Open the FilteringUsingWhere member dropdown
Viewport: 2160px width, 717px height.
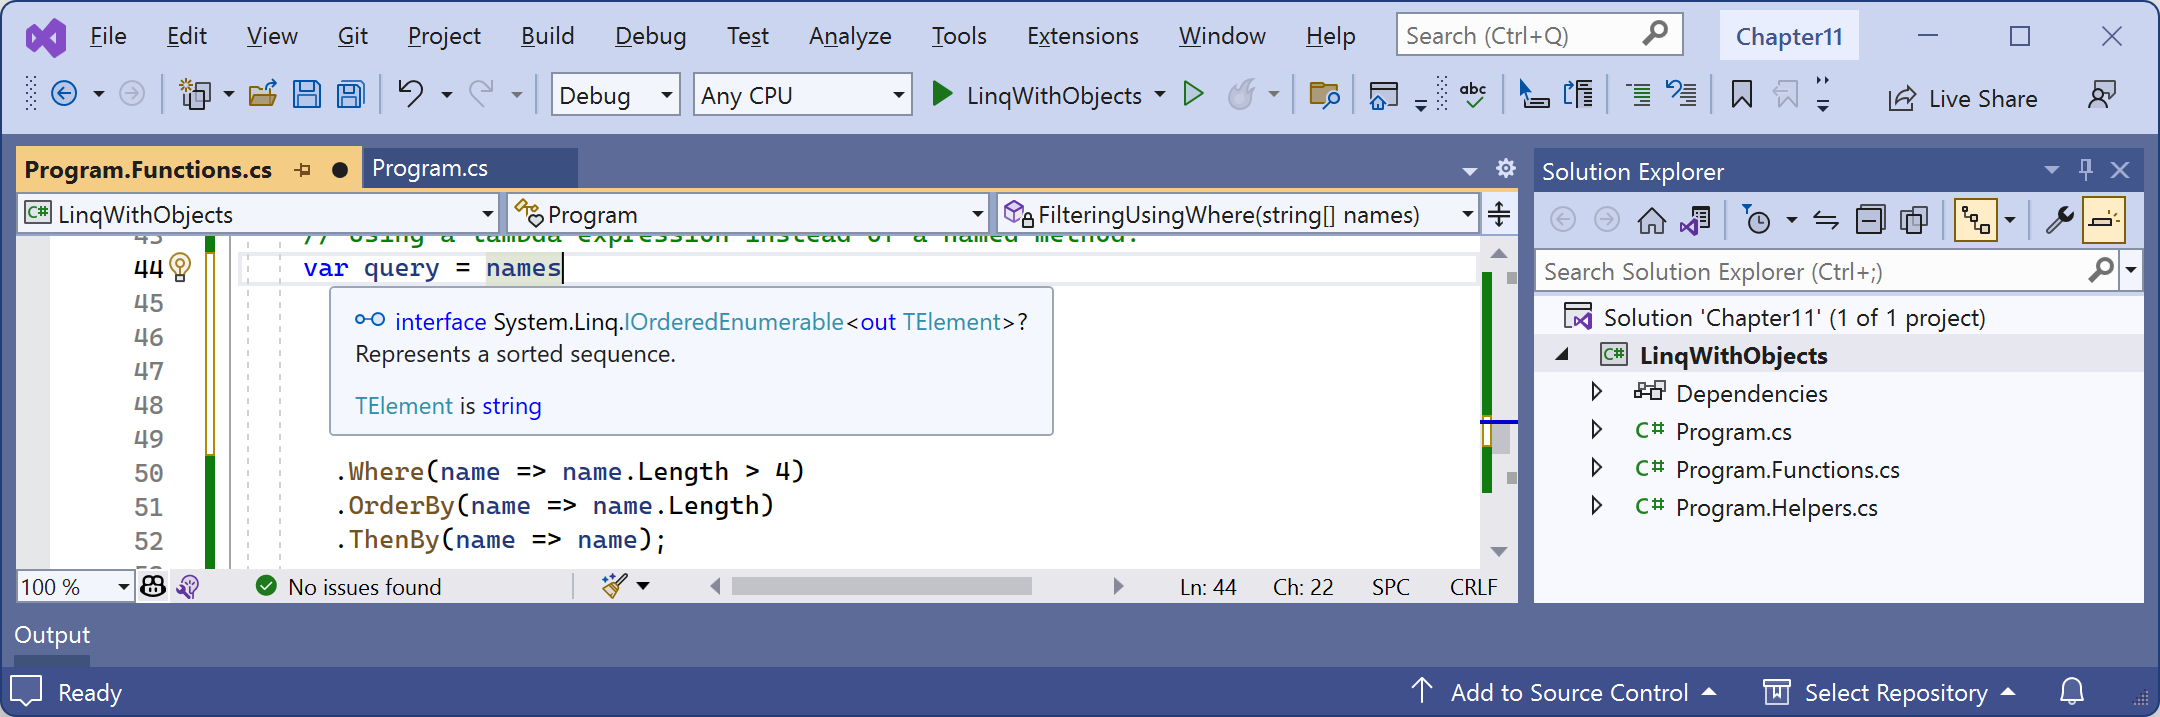(1238, 214)
